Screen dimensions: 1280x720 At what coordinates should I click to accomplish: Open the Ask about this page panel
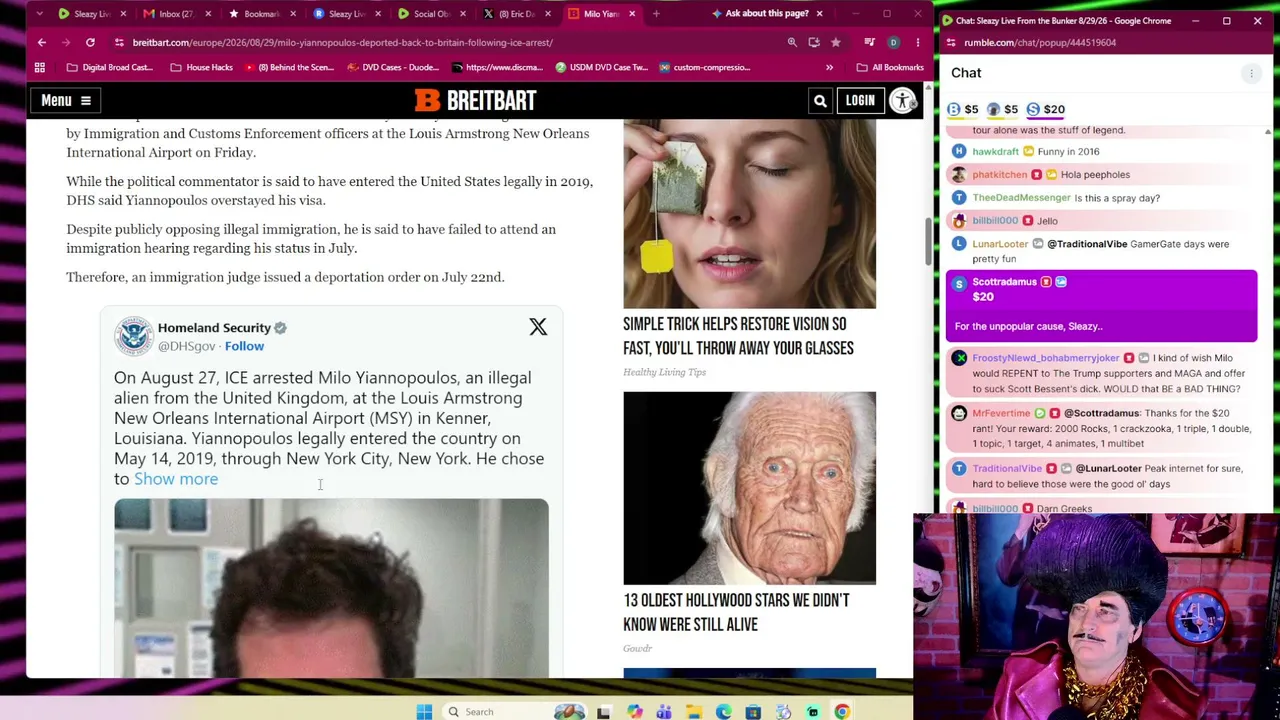coord(760,13)
